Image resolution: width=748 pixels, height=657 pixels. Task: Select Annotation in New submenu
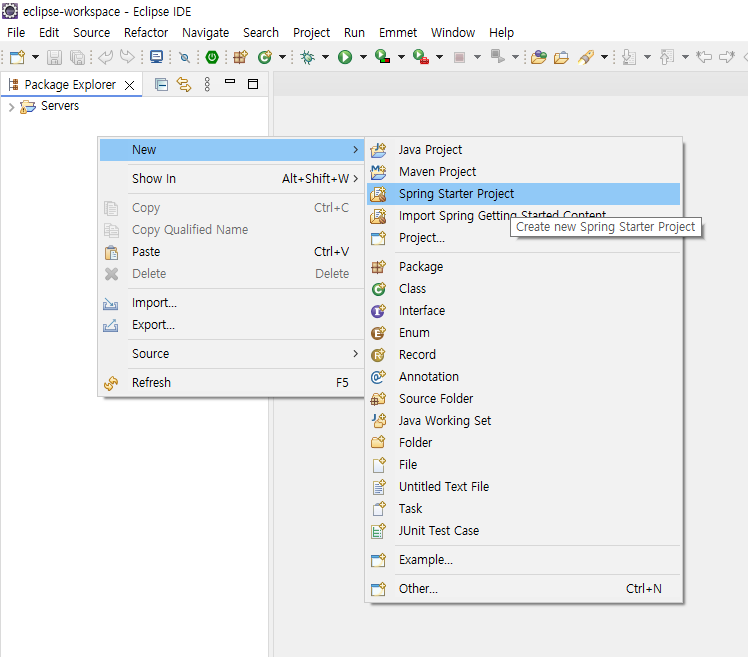(x=523, y=376)
